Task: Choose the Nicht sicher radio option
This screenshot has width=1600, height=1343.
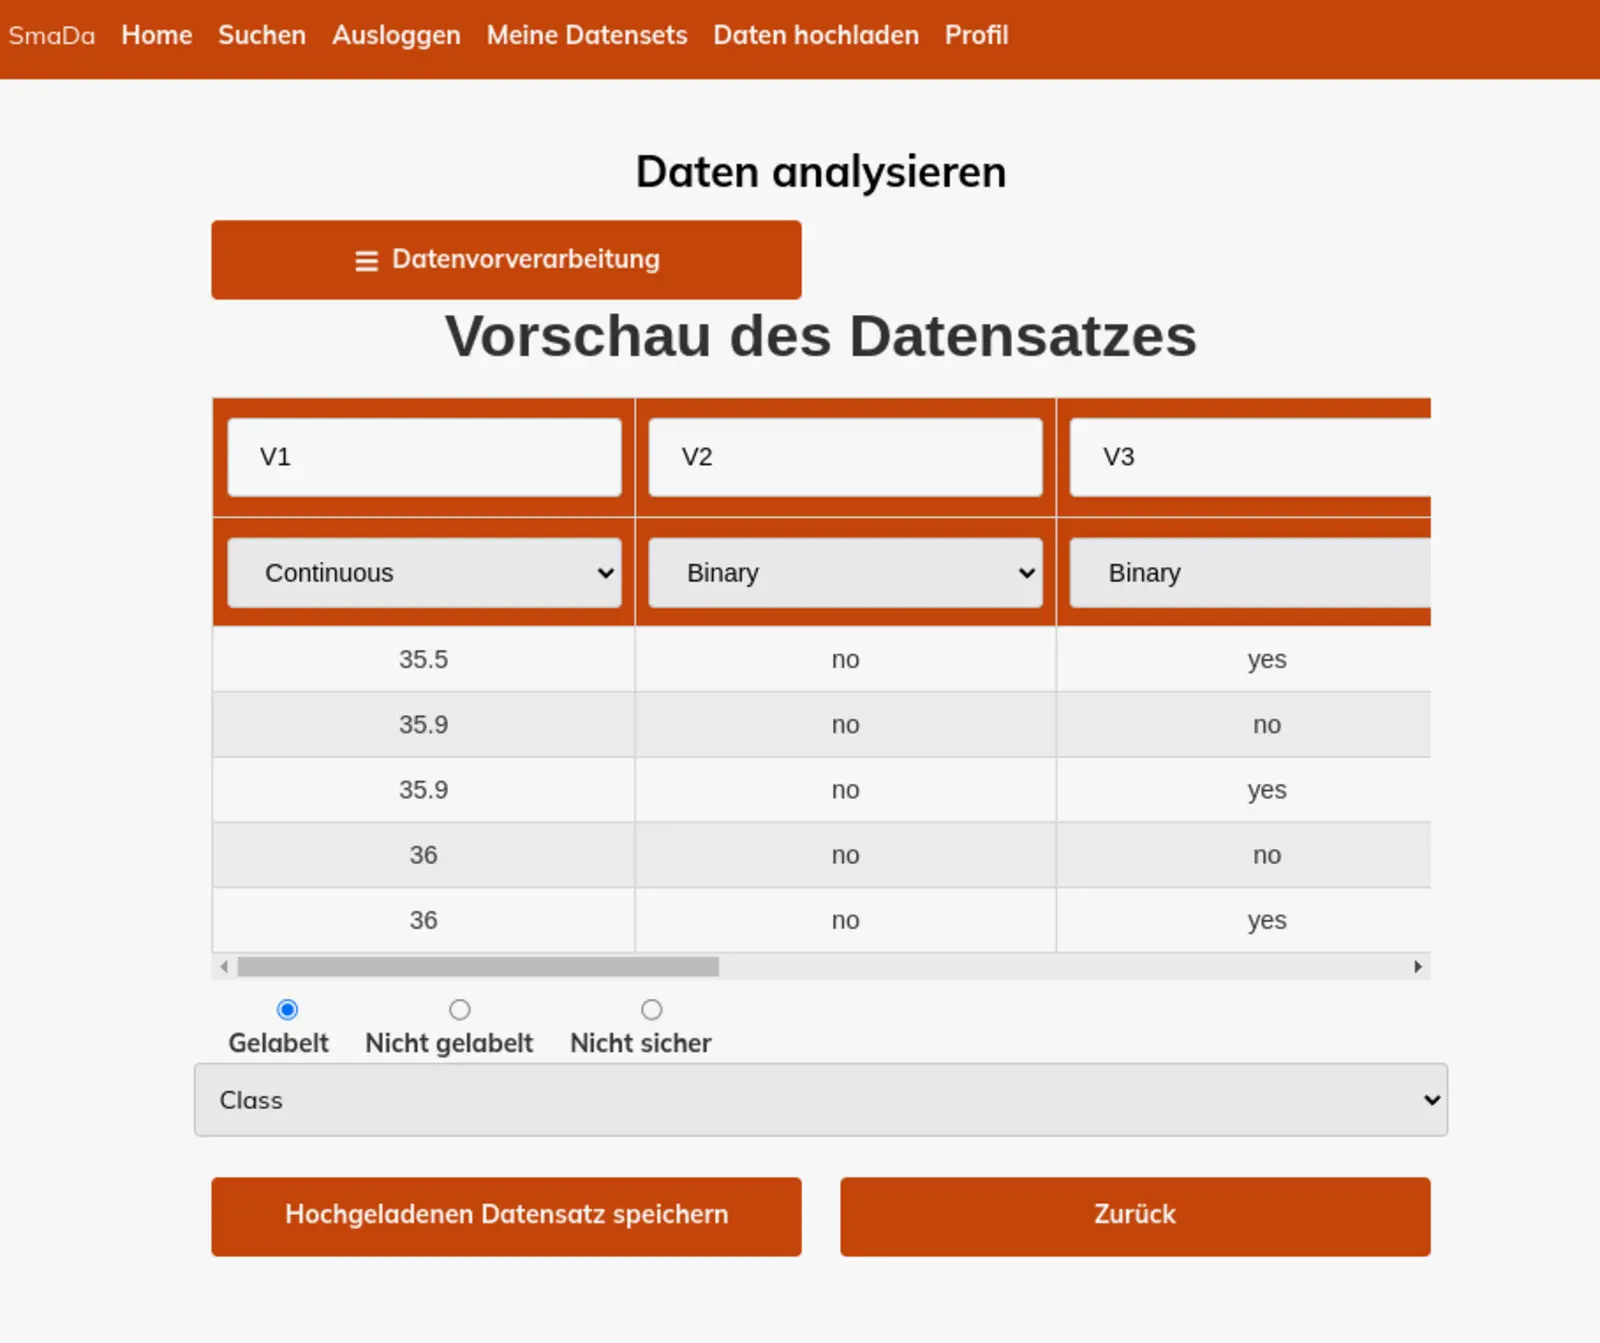Action: coord(651,1010)
